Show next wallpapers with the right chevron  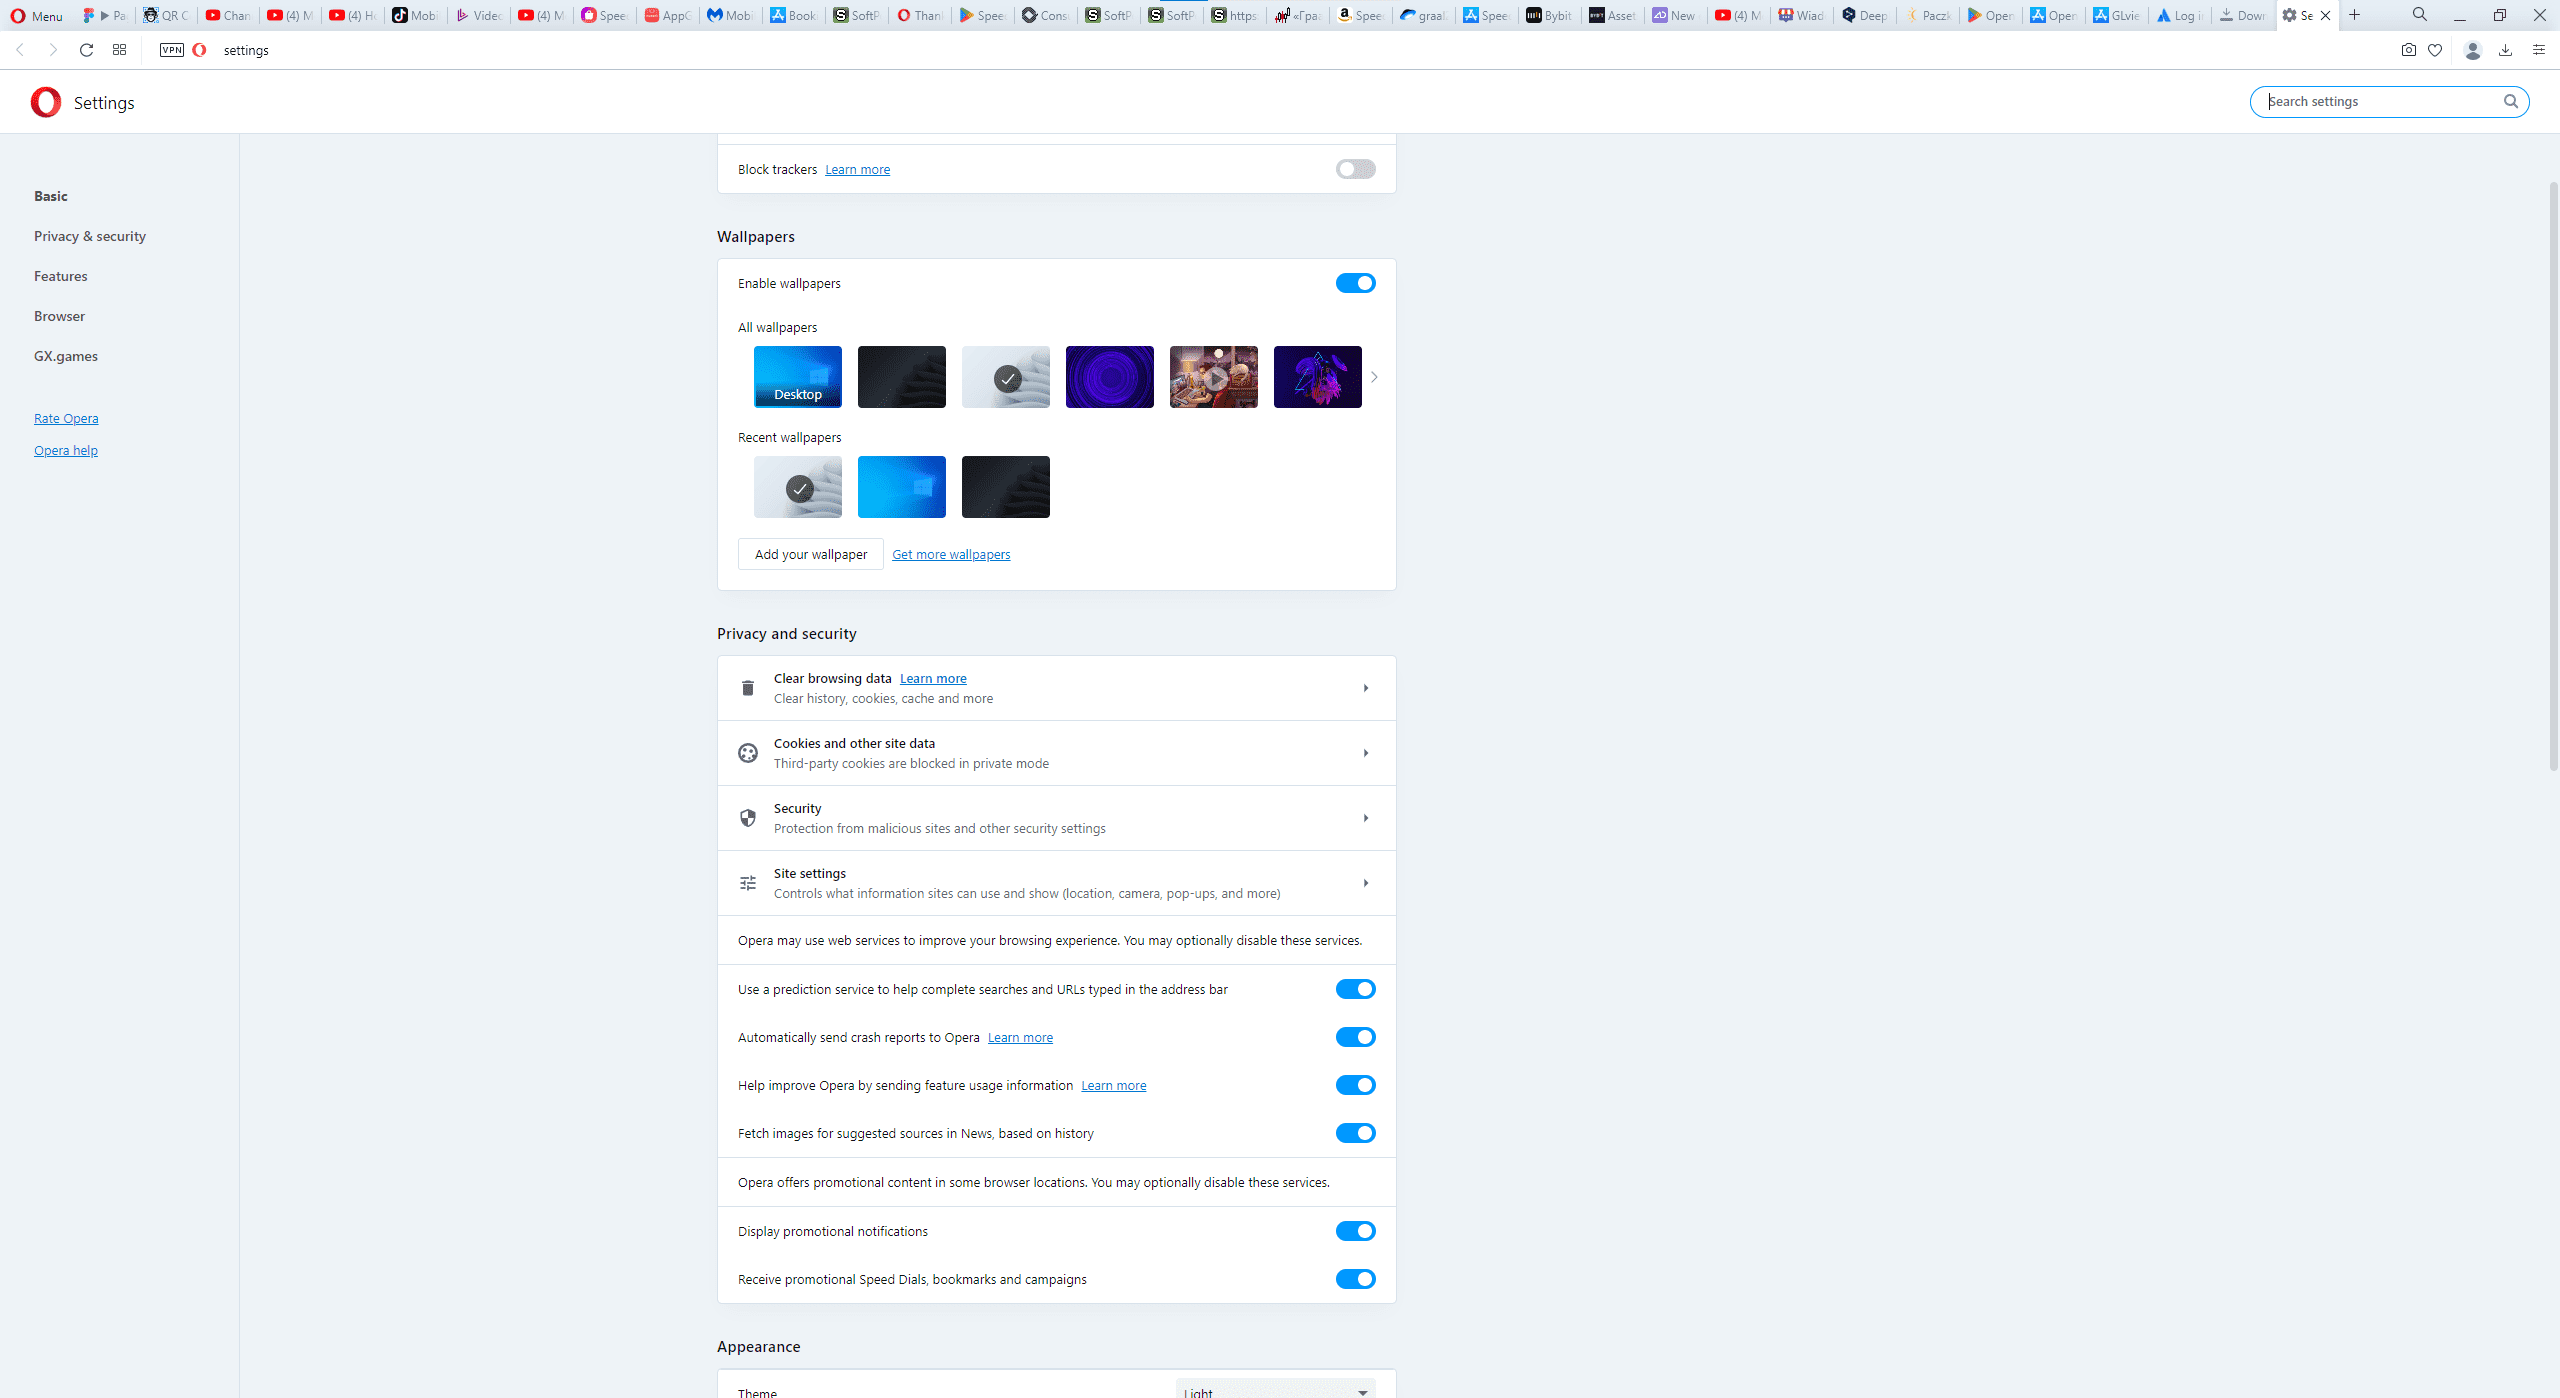[x=1374, y=377]
